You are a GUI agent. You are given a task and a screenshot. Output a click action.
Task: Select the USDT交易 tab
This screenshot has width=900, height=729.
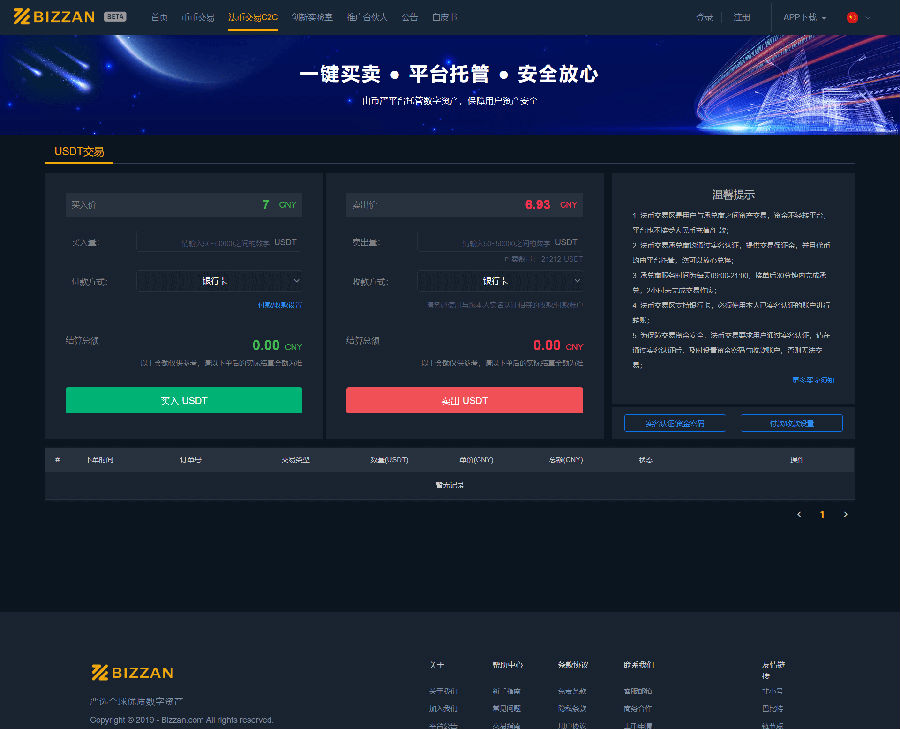tap(79, 152)
